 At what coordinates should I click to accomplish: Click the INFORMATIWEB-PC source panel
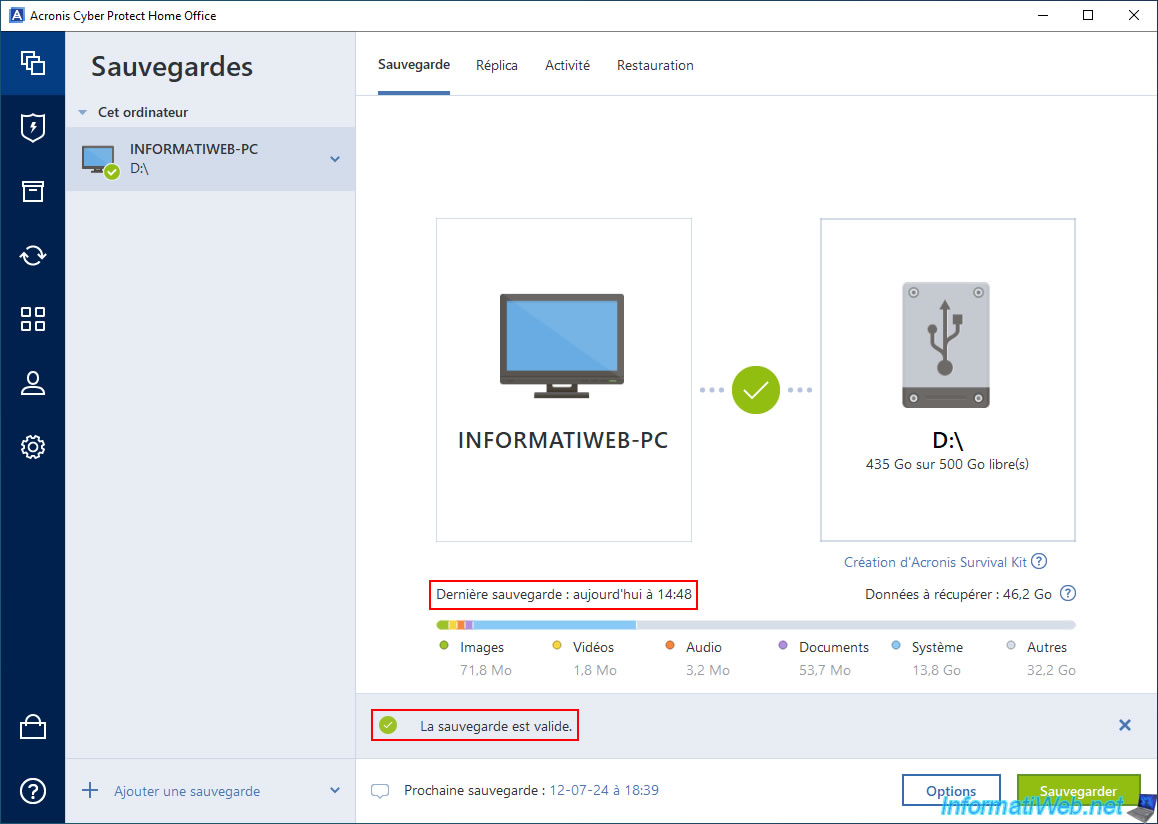point(563,380)
